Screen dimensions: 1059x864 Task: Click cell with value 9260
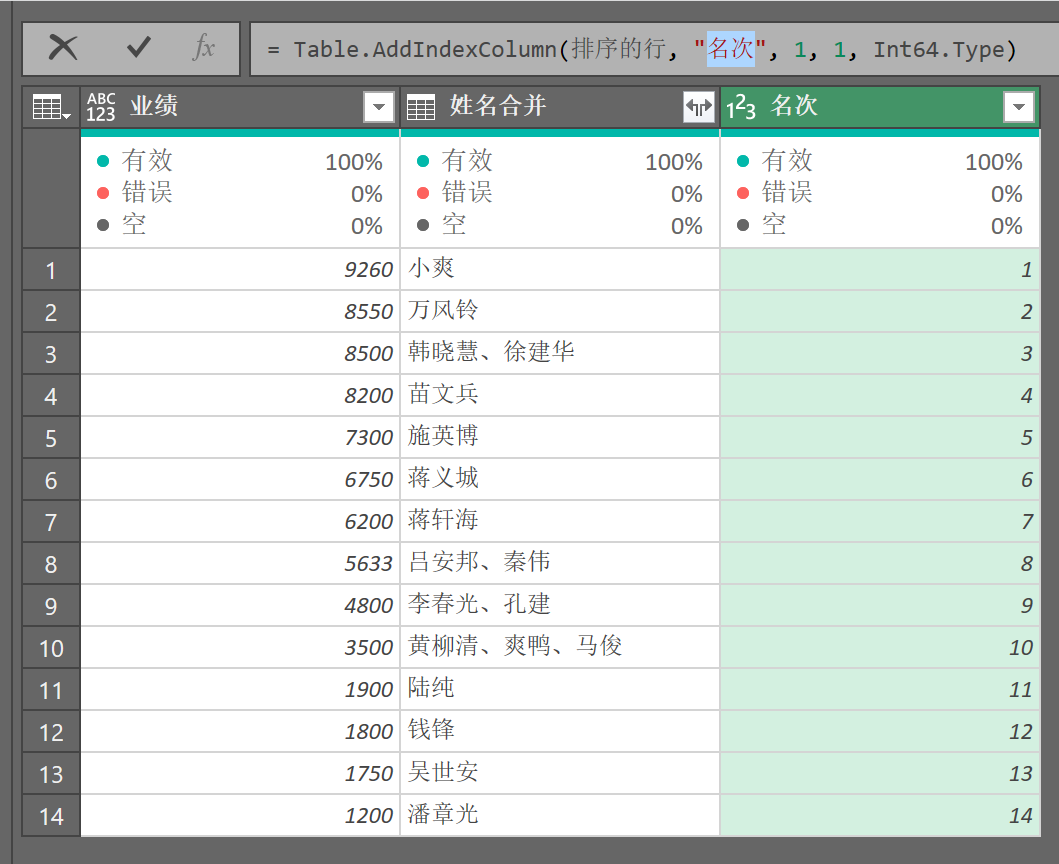point(240,270)
